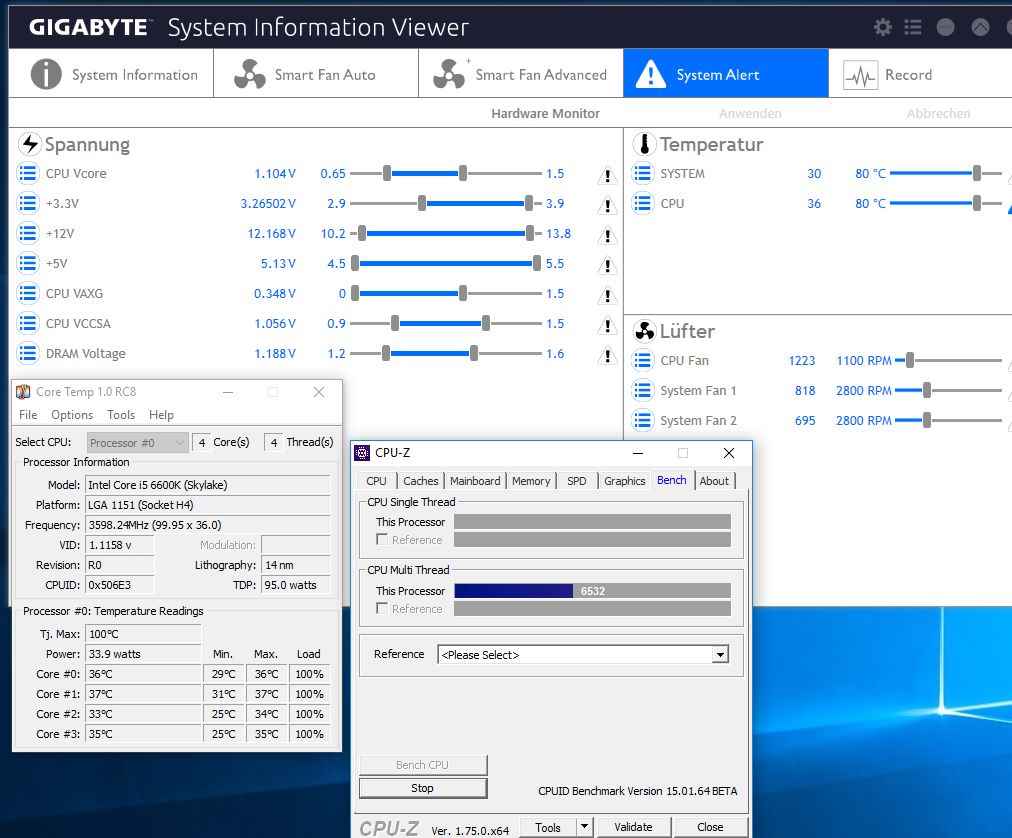1012x838 pixels.
Task: Open the Record tab in System Information Viewer
Action: click(x=888, y=75)
